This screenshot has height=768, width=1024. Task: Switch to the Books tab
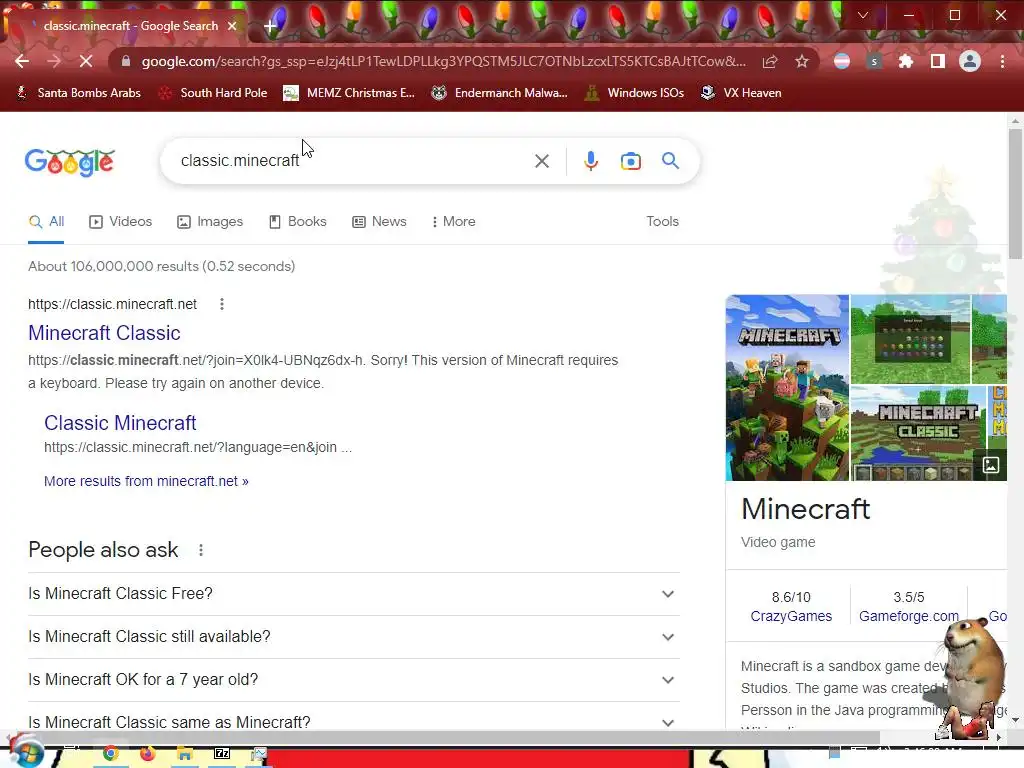point(298,221)
